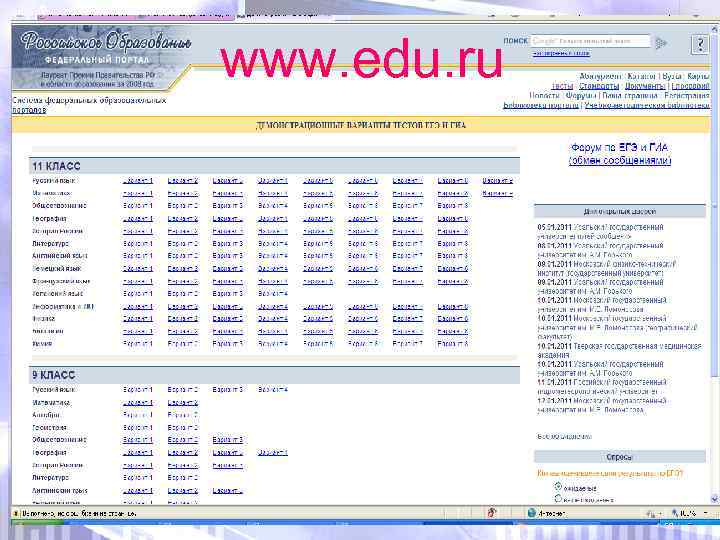Open Вариант 1 for 9 класс Геометрия
The height and width of the screenshot is (540, 720).
pyautogui.click(x=138, y=428)
